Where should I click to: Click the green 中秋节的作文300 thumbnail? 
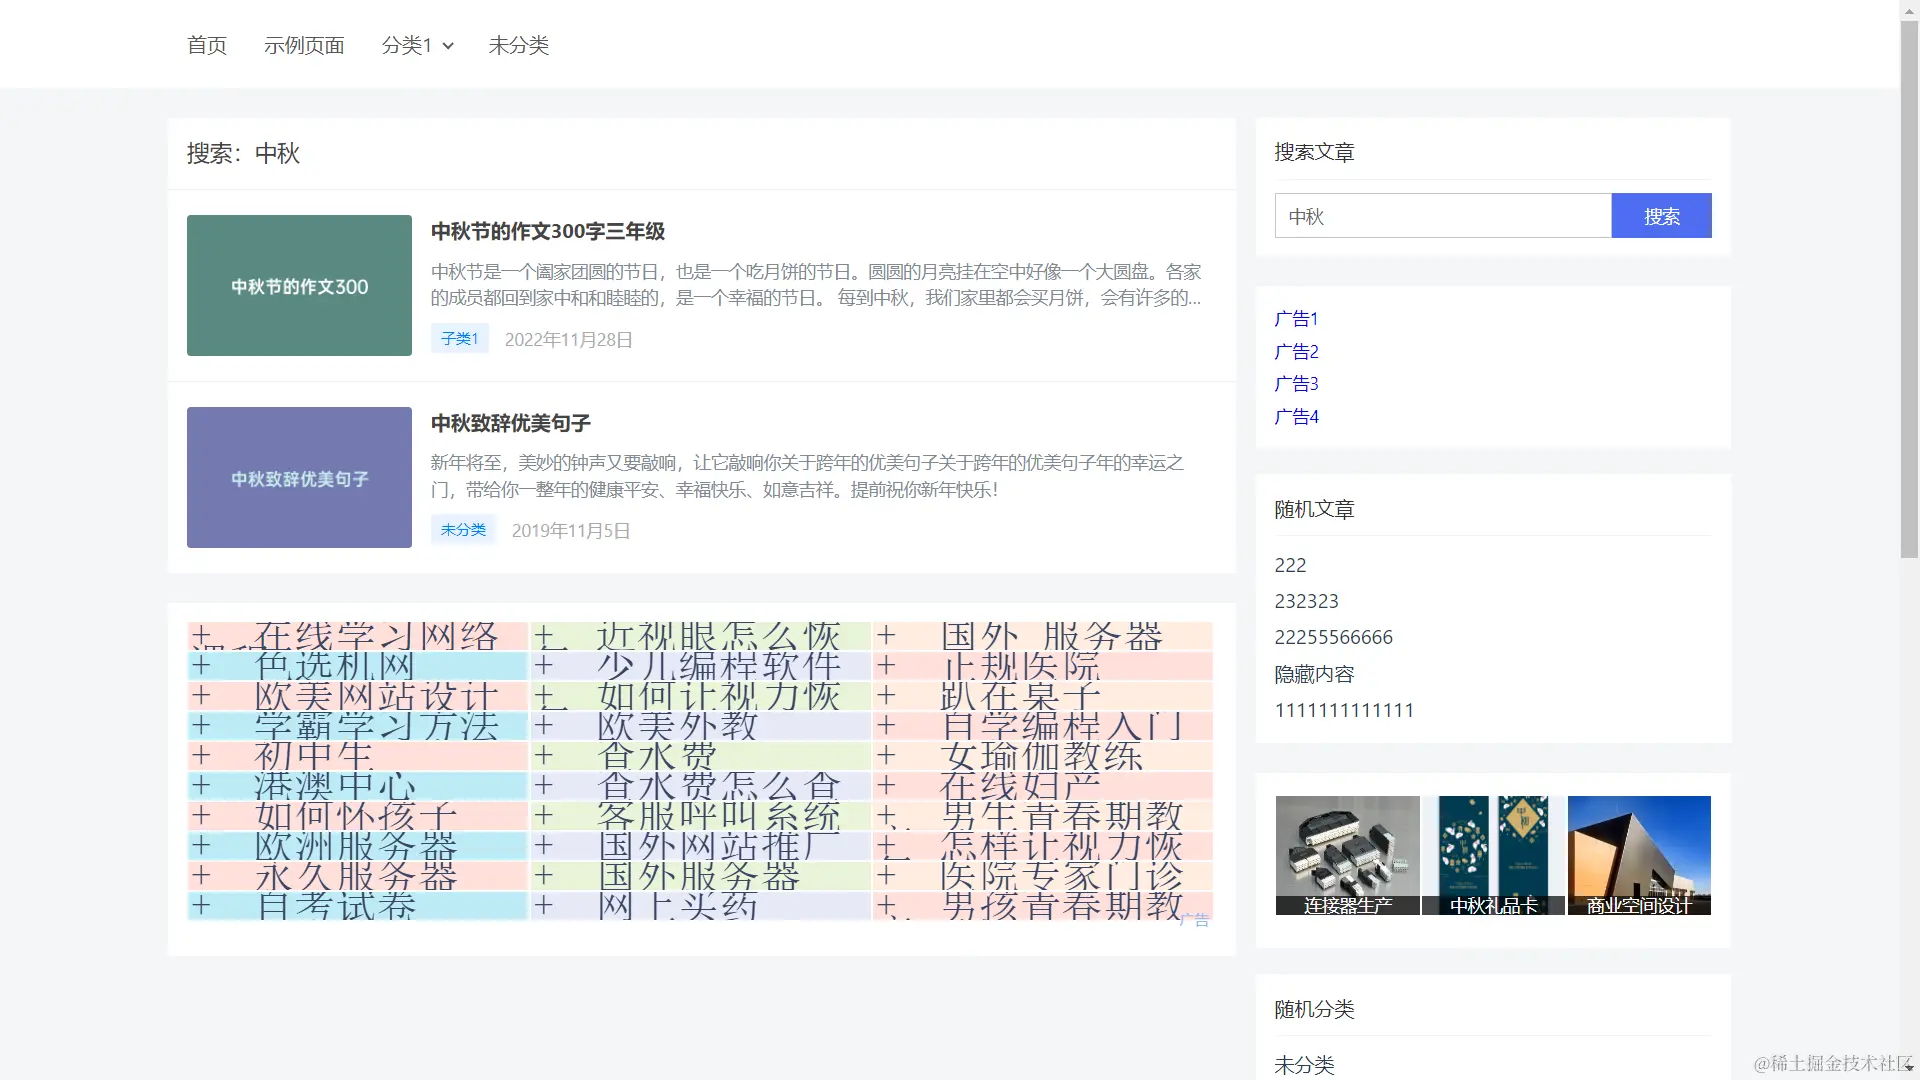pyautogui.click(x=299, y=285)
